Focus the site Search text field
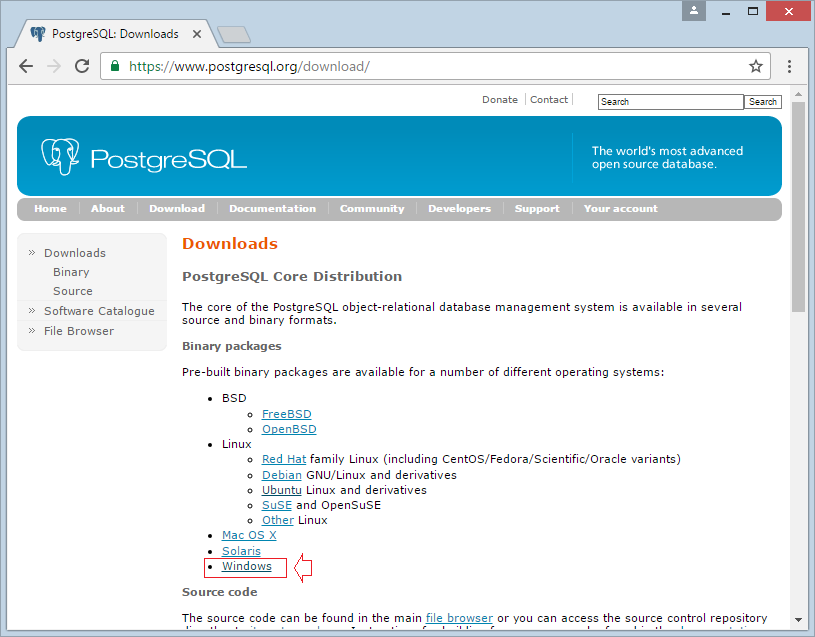 click(x=671, y=102)
